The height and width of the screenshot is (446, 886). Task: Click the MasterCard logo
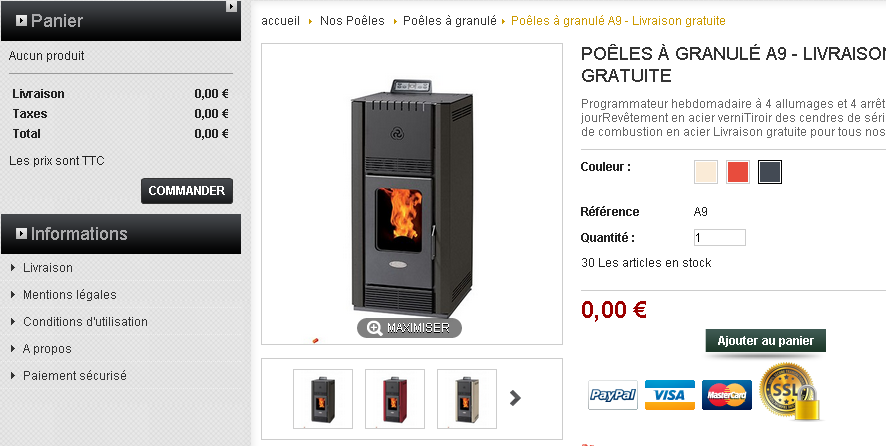tap(727, 395)
